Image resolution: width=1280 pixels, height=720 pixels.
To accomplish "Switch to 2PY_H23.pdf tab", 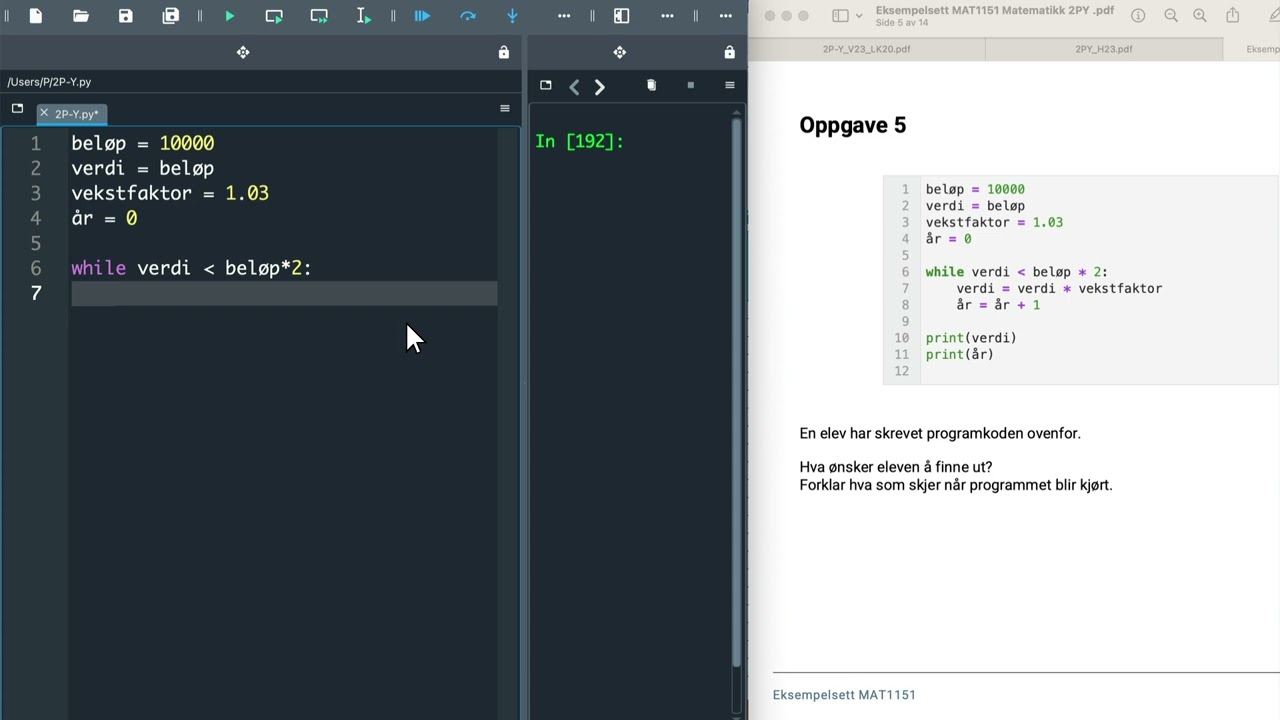I will point(1104,49).
